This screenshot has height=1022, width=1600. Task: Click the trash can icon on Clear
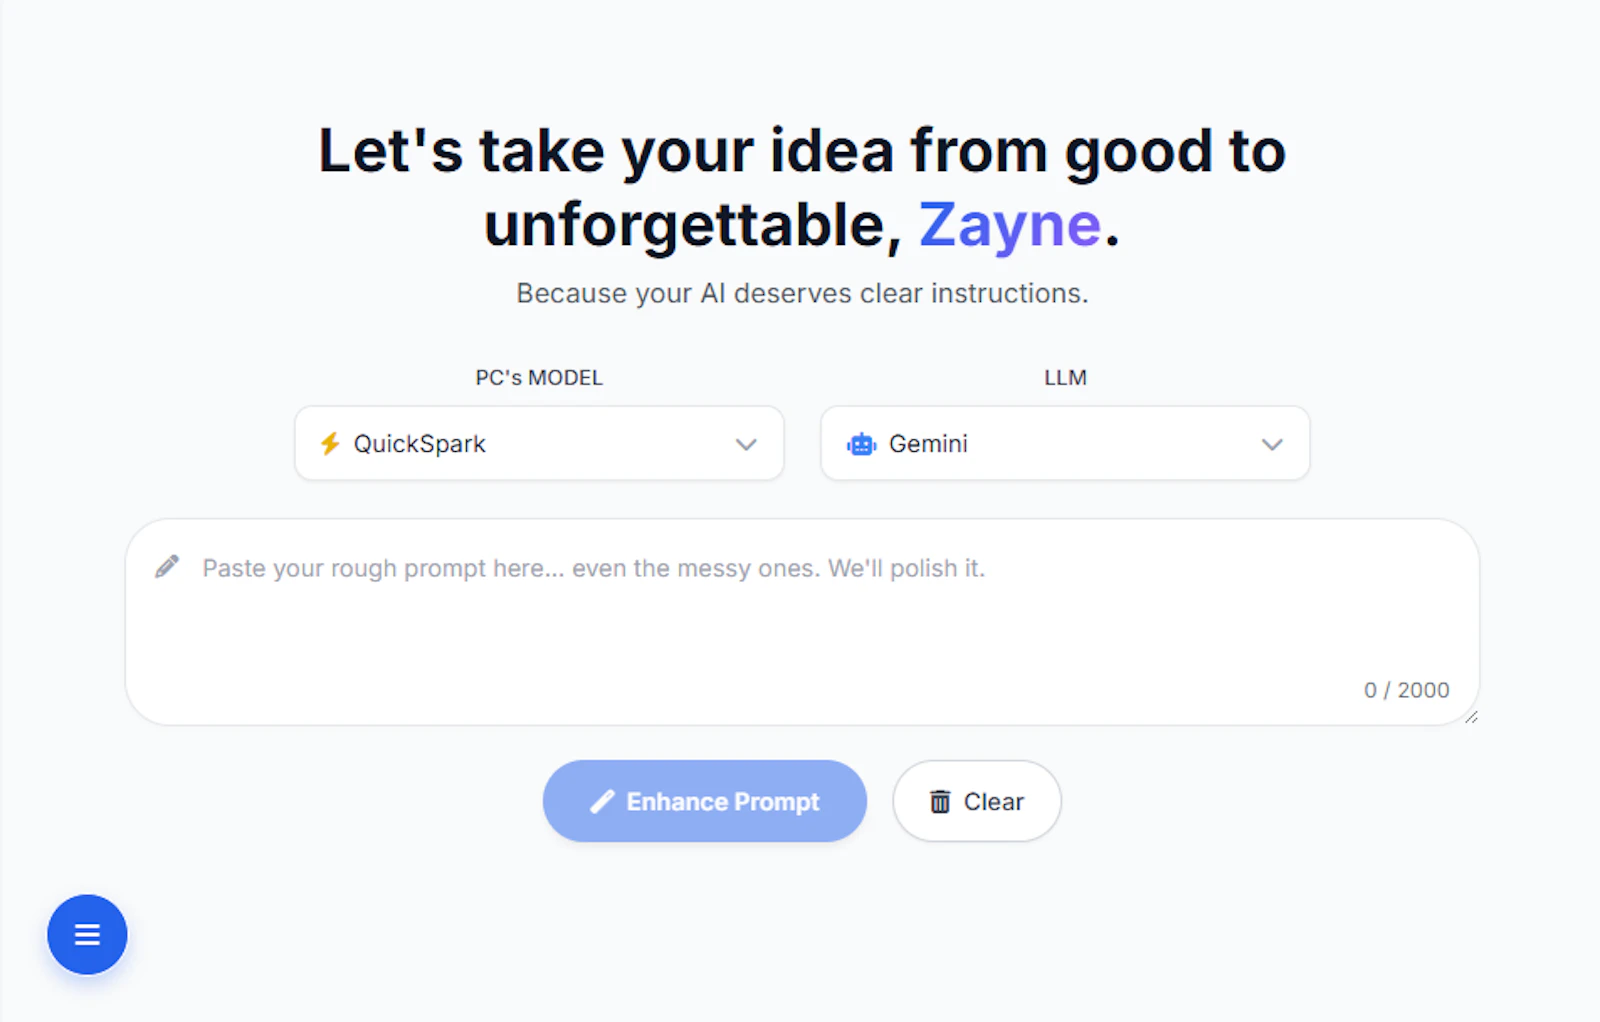point(940,801)
